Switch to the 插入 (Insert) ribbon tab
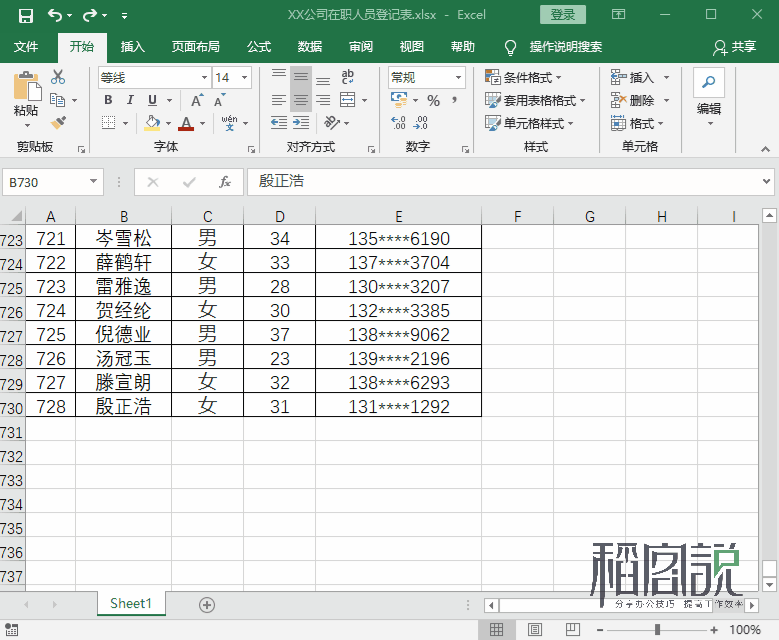This screenshot has width=779, height=640. point(133,47)
